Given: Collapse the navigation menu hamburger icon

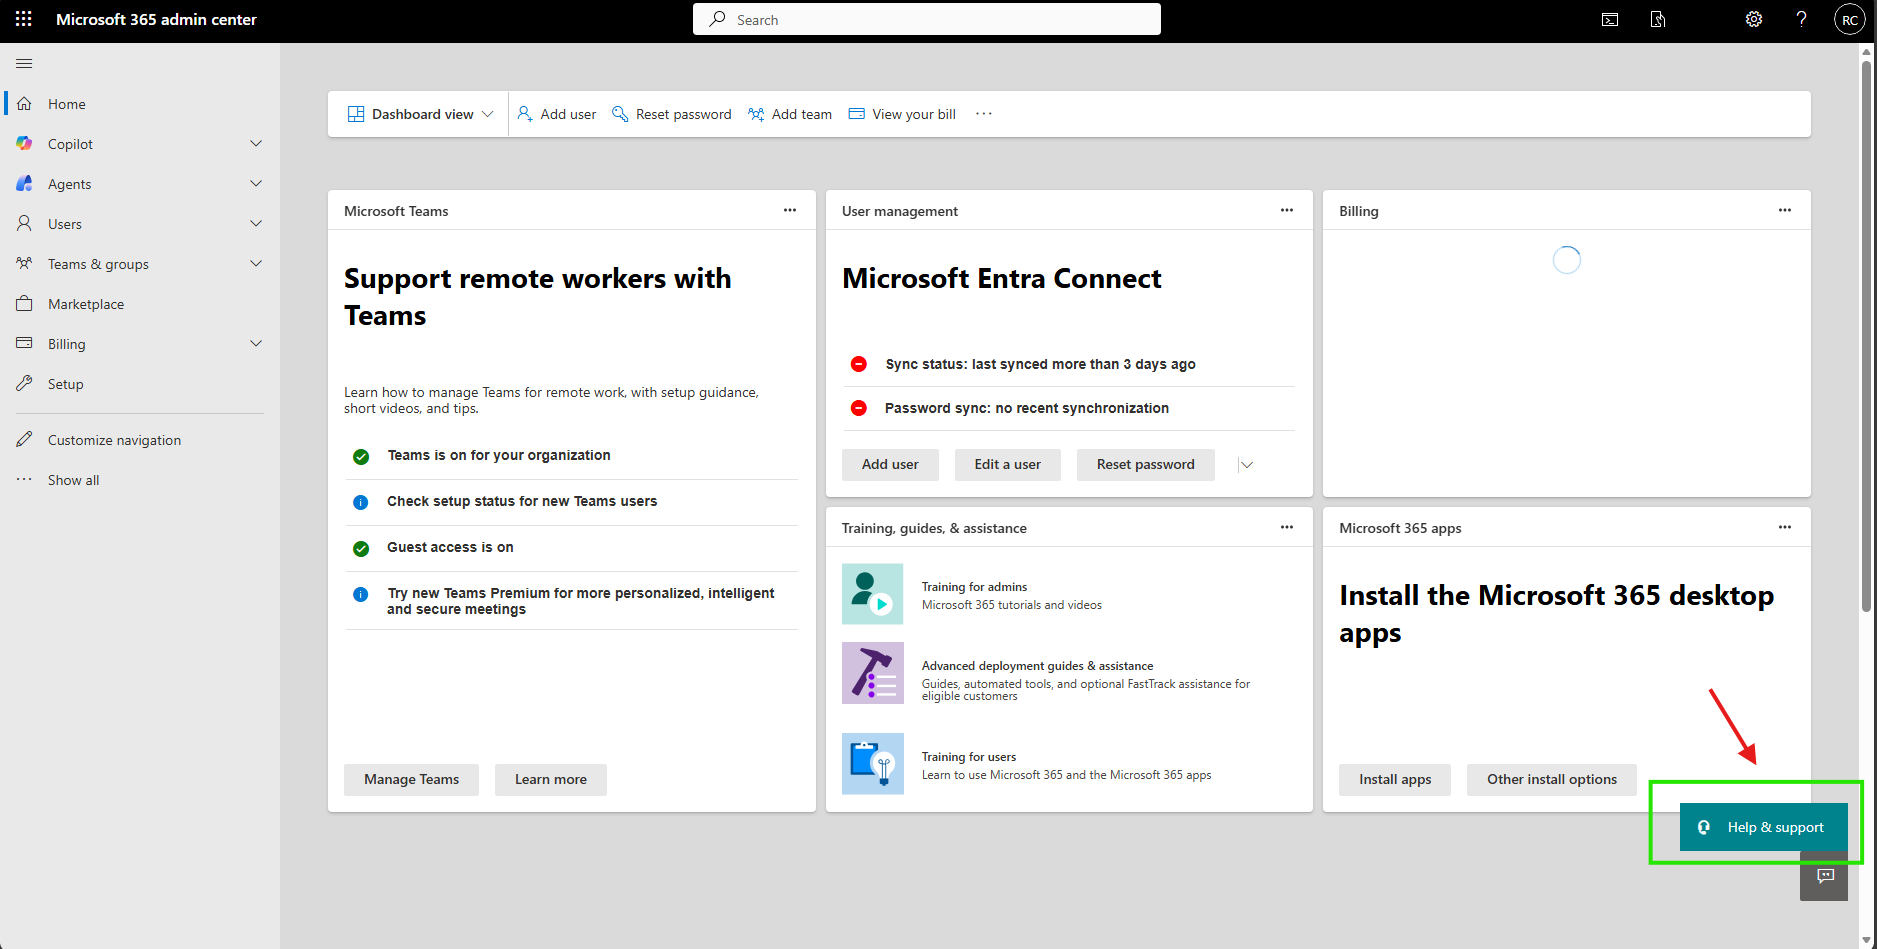Looking at the screenshot, I should [24, 64].
